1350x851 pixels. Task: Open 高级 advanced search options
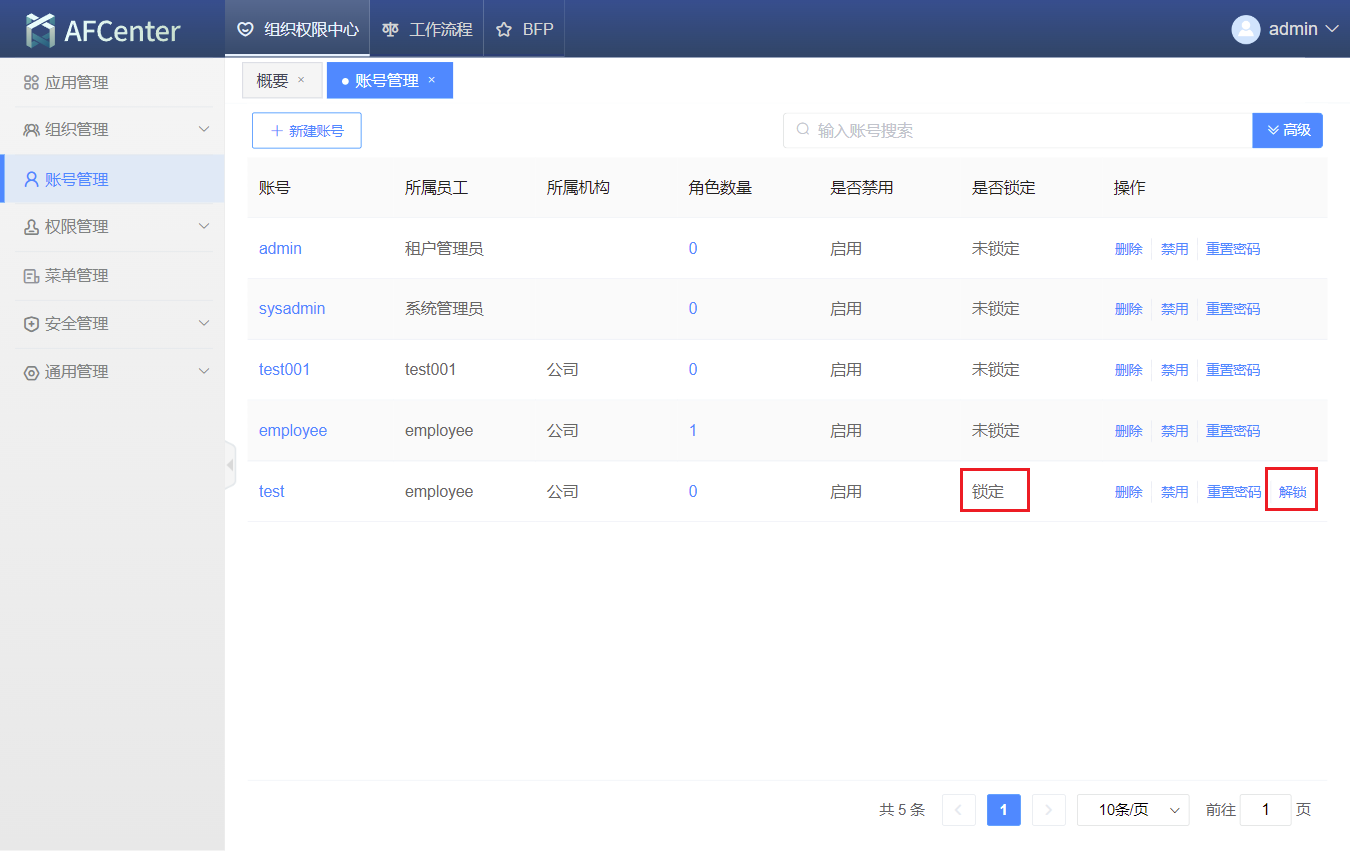coord(1288,130)
